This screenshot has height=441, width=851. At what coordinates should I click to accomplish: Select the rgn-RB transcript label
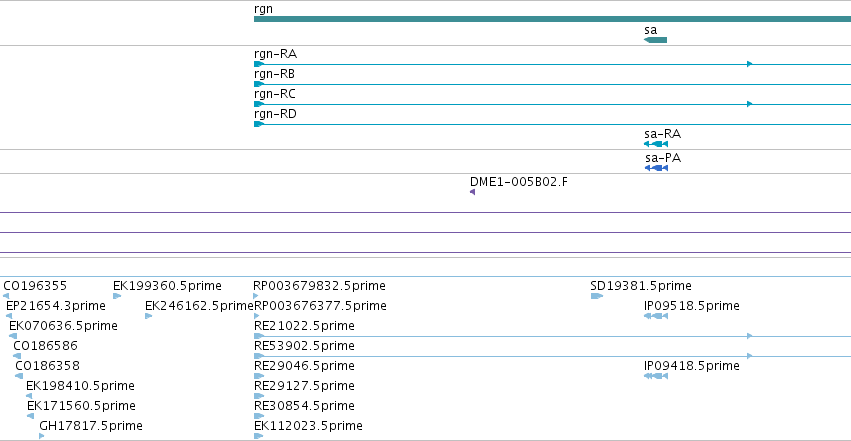pyautogui.click(x=274, y=74)
